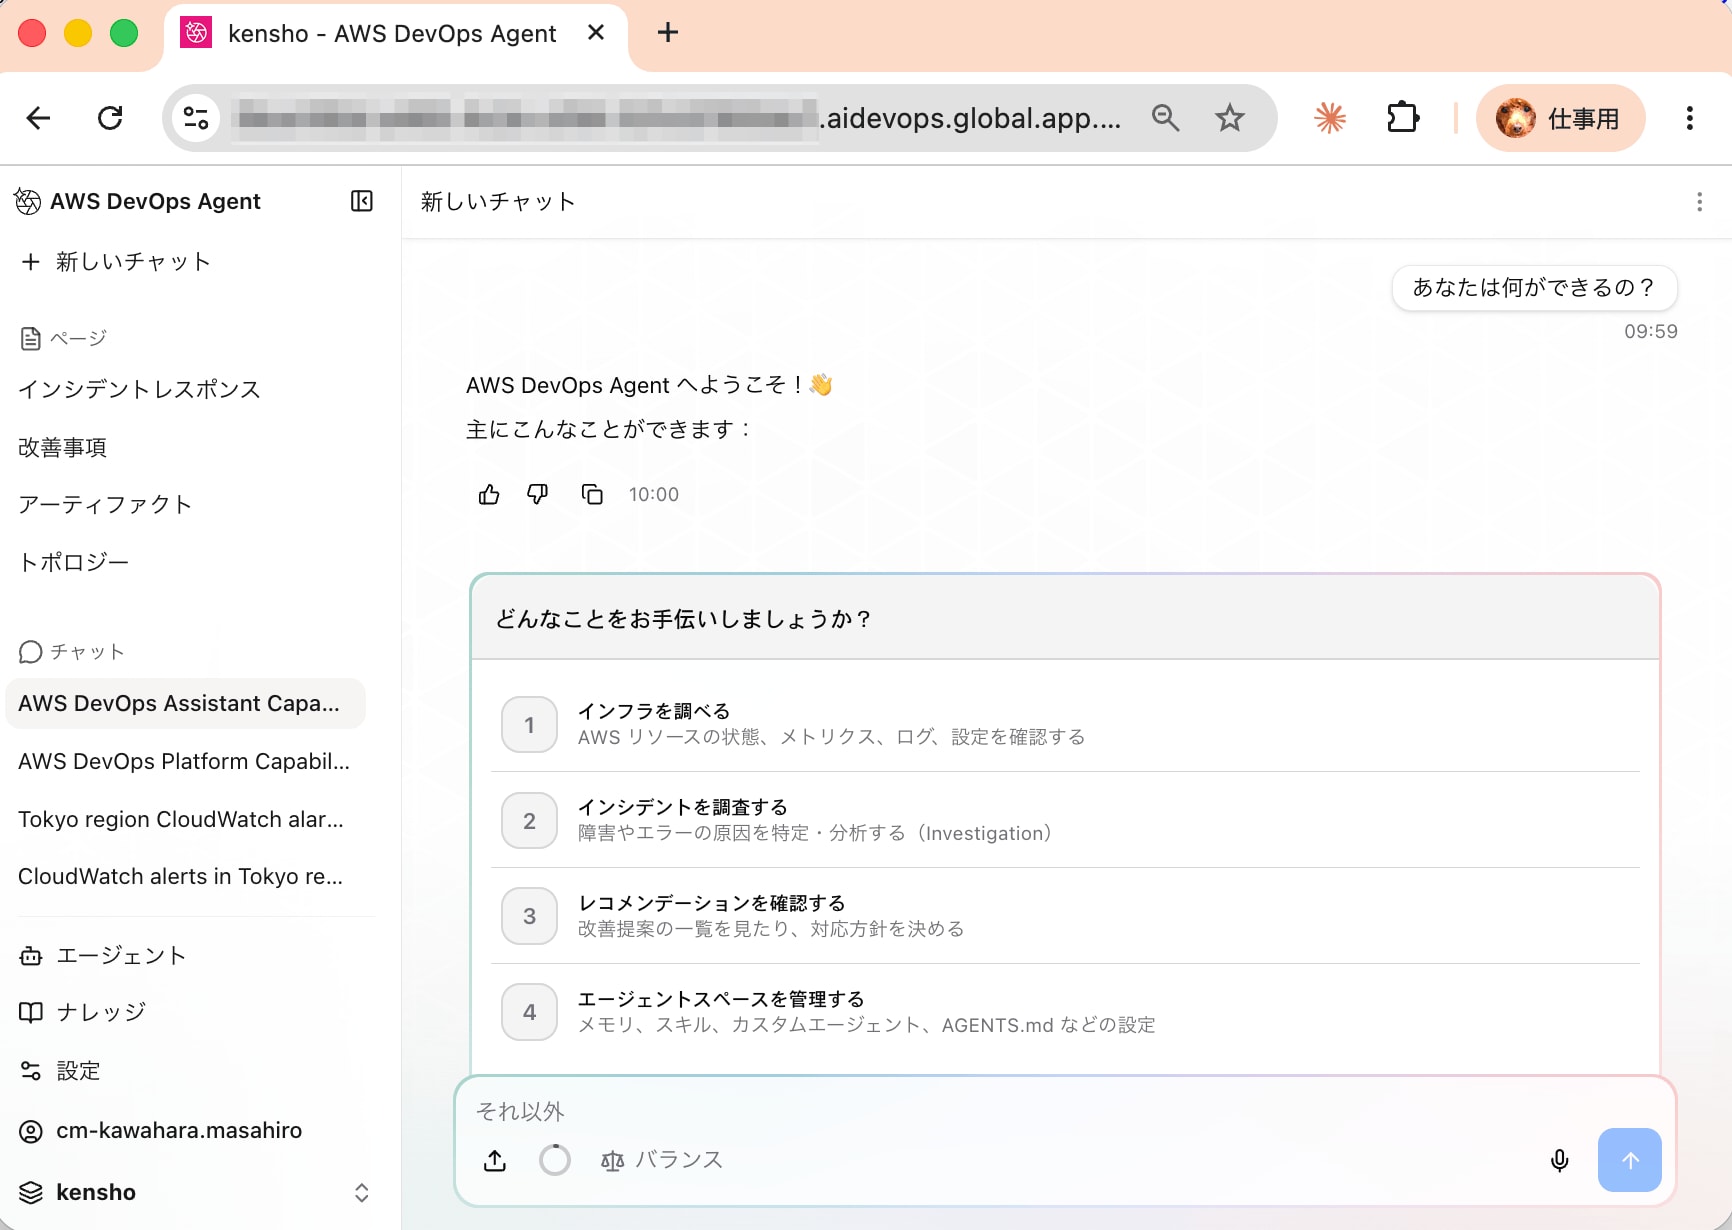Open browser extensions puzzle icon
This screenshot has height=1230, width=1732.
click(x=1403, y=118)
